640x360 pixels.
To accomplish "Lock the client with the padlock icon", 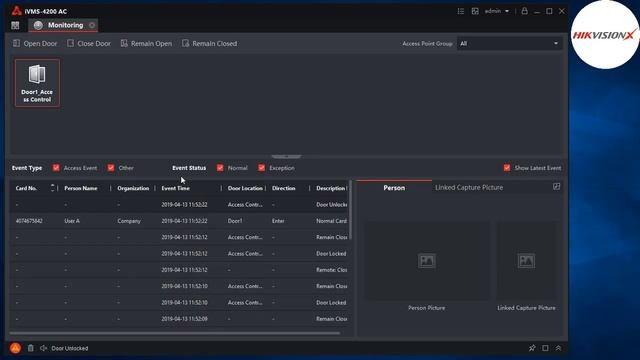I will [x=524, y=11].
